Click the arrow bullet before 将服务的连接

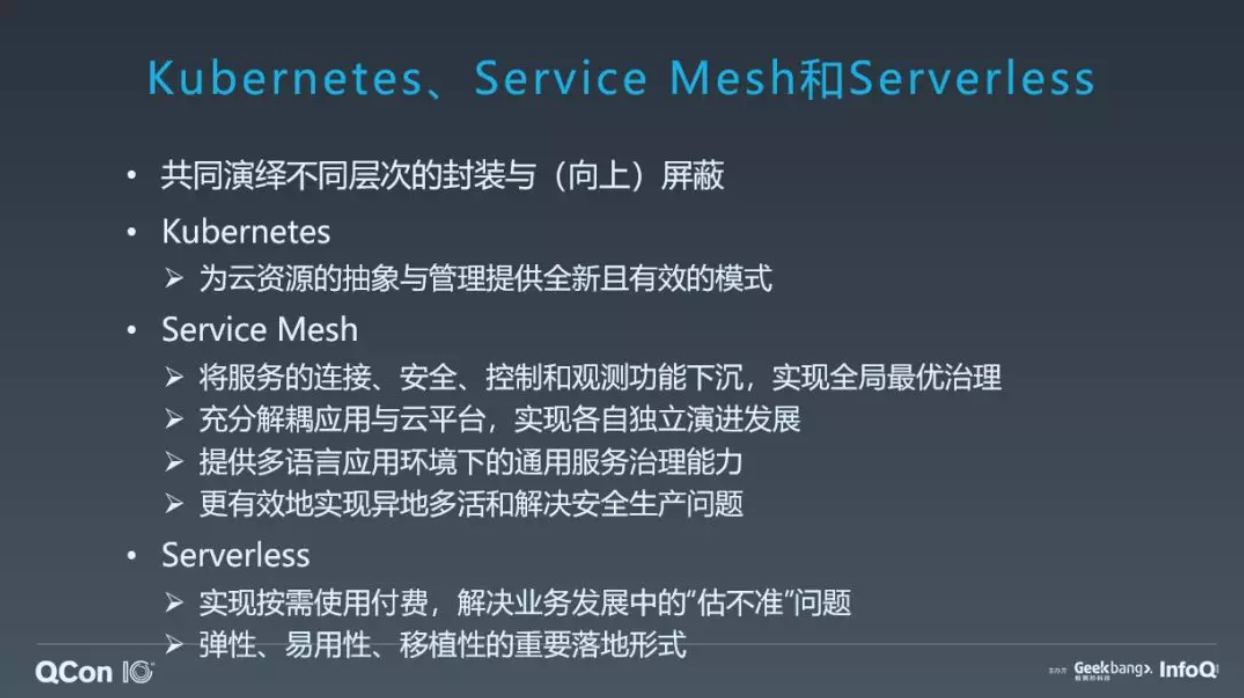click(175, 377)
